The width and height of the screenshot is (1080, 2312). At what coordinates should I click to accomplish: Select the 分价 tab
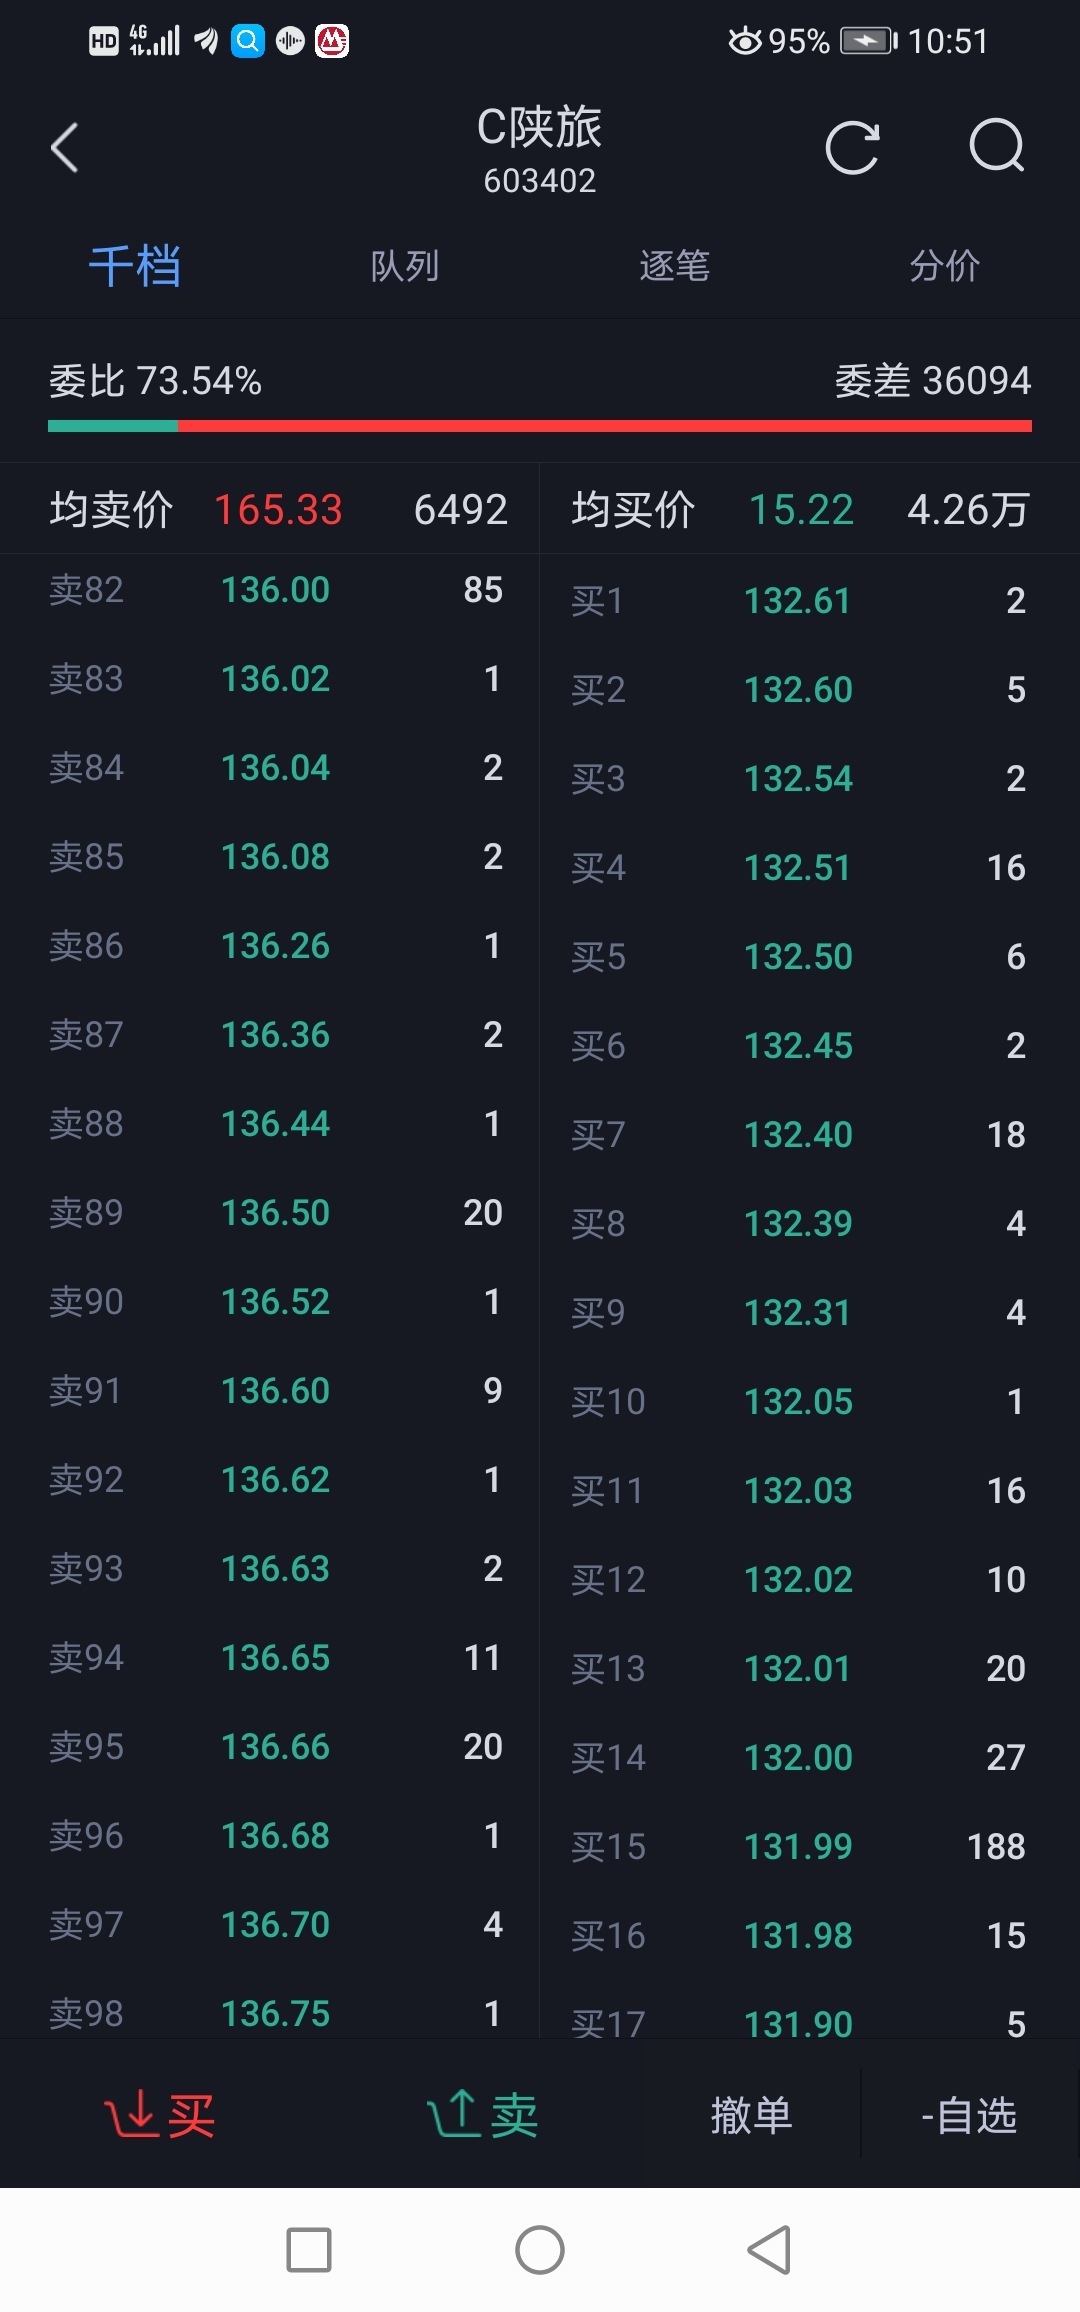coord(944,266)
